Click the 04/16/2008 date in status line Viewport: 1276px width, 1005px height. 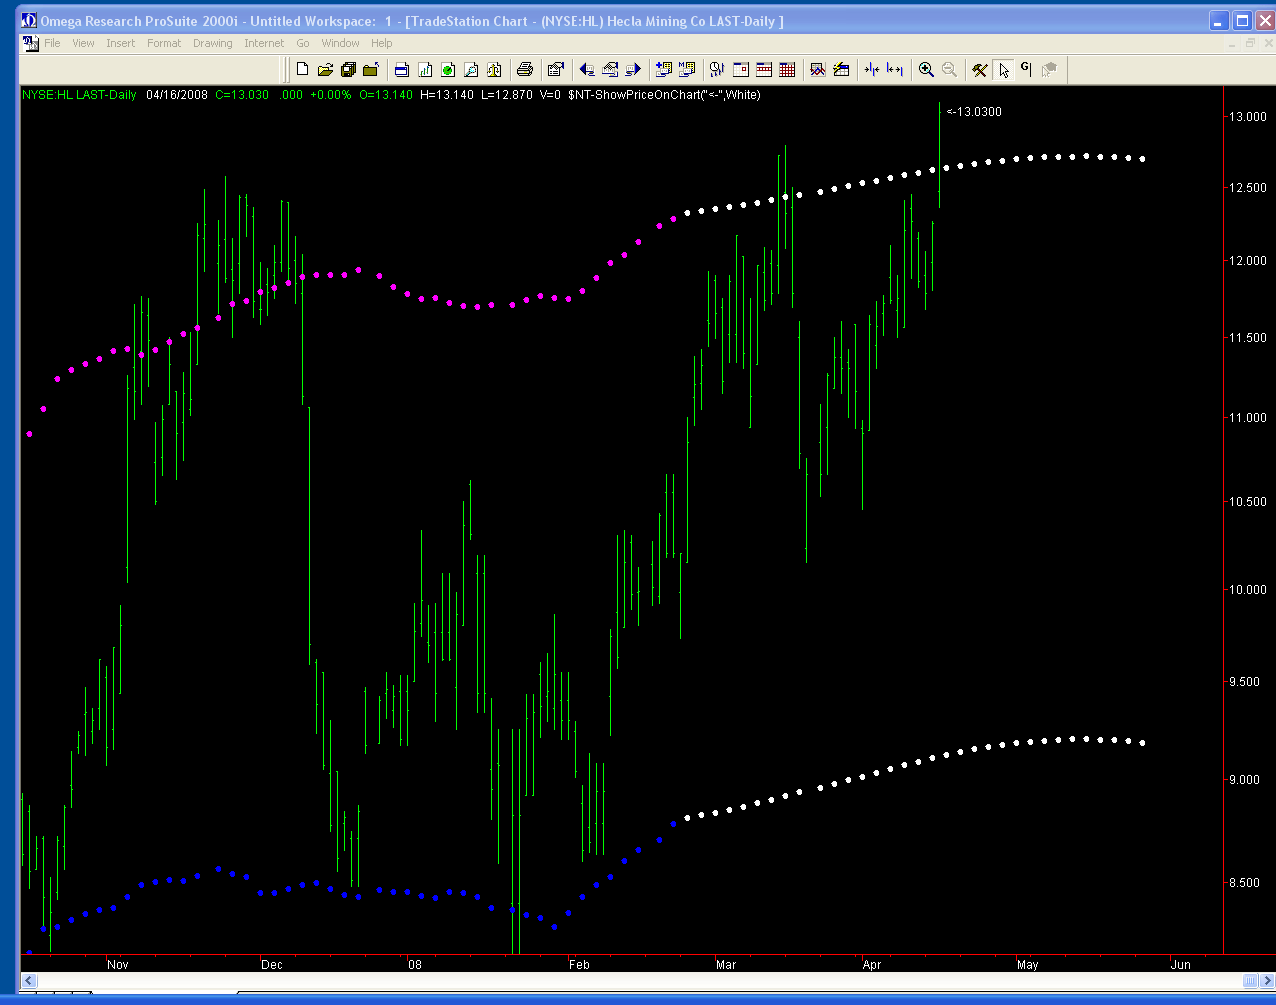point(176,95)
